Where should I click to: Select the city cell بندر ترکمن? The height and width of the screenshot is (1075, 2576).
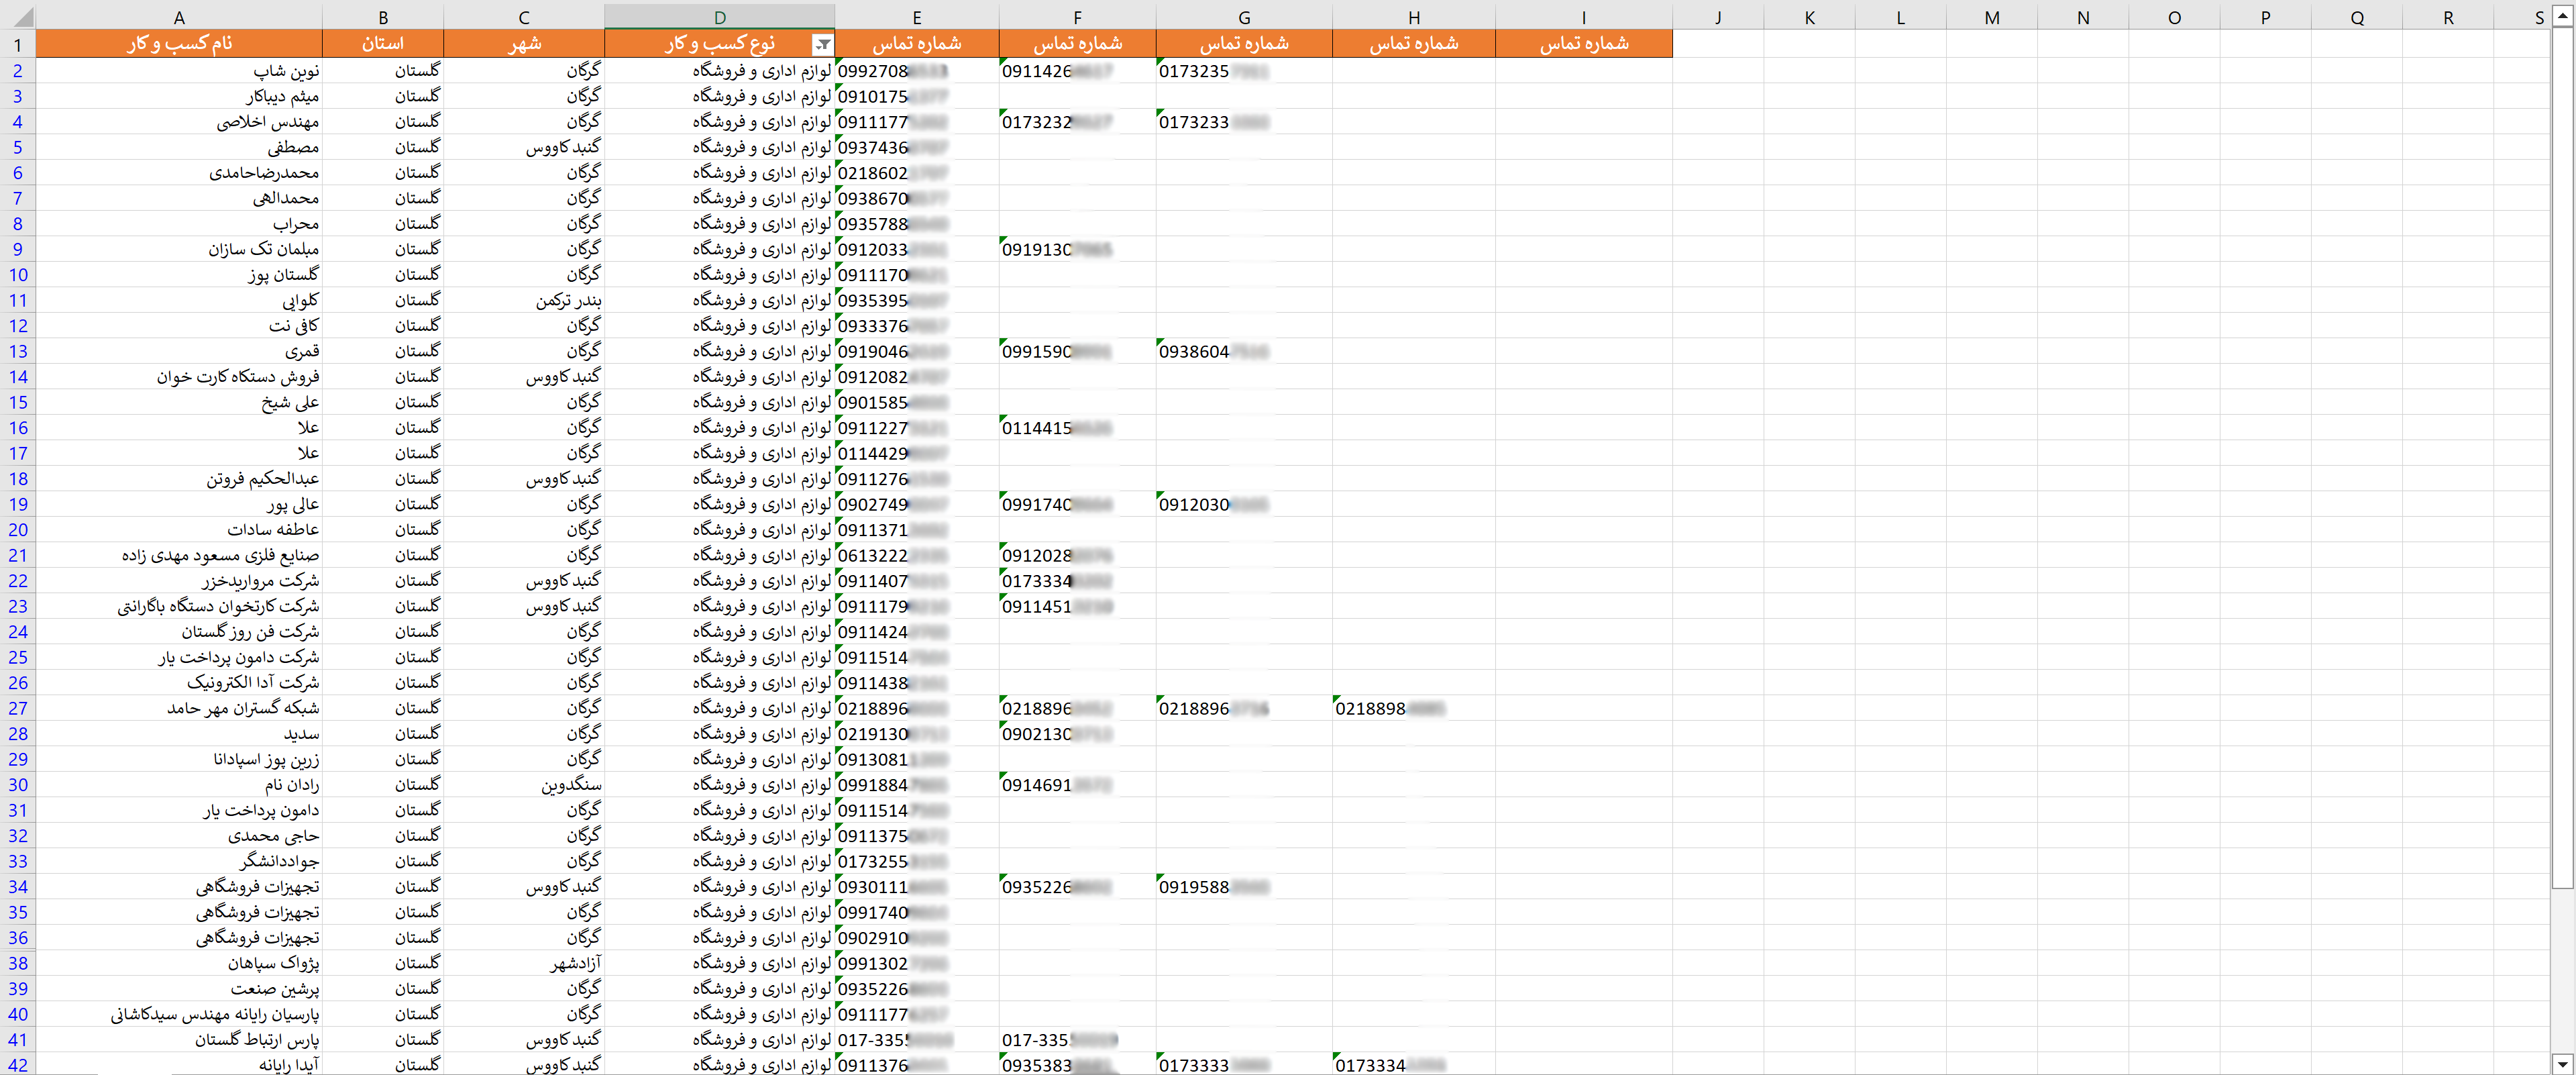524,300
